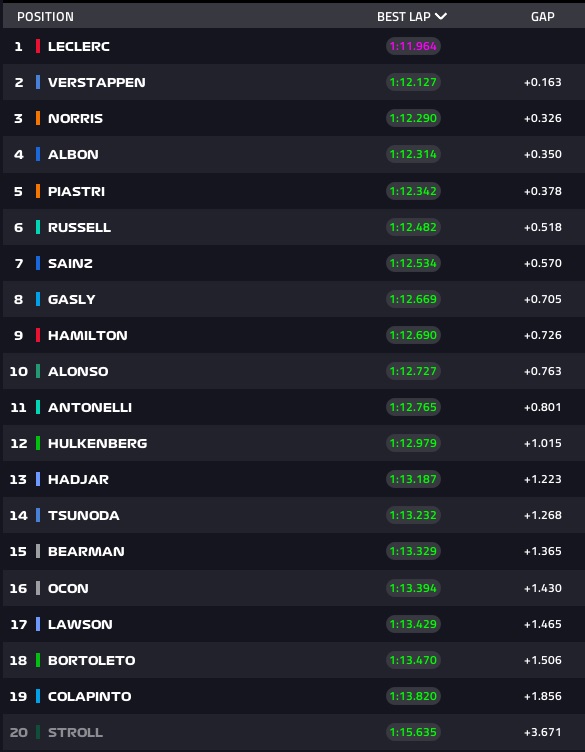Click Hamilton's 1:12.690 best lap
Screen dimensions: 585x752
click(413, 335)
